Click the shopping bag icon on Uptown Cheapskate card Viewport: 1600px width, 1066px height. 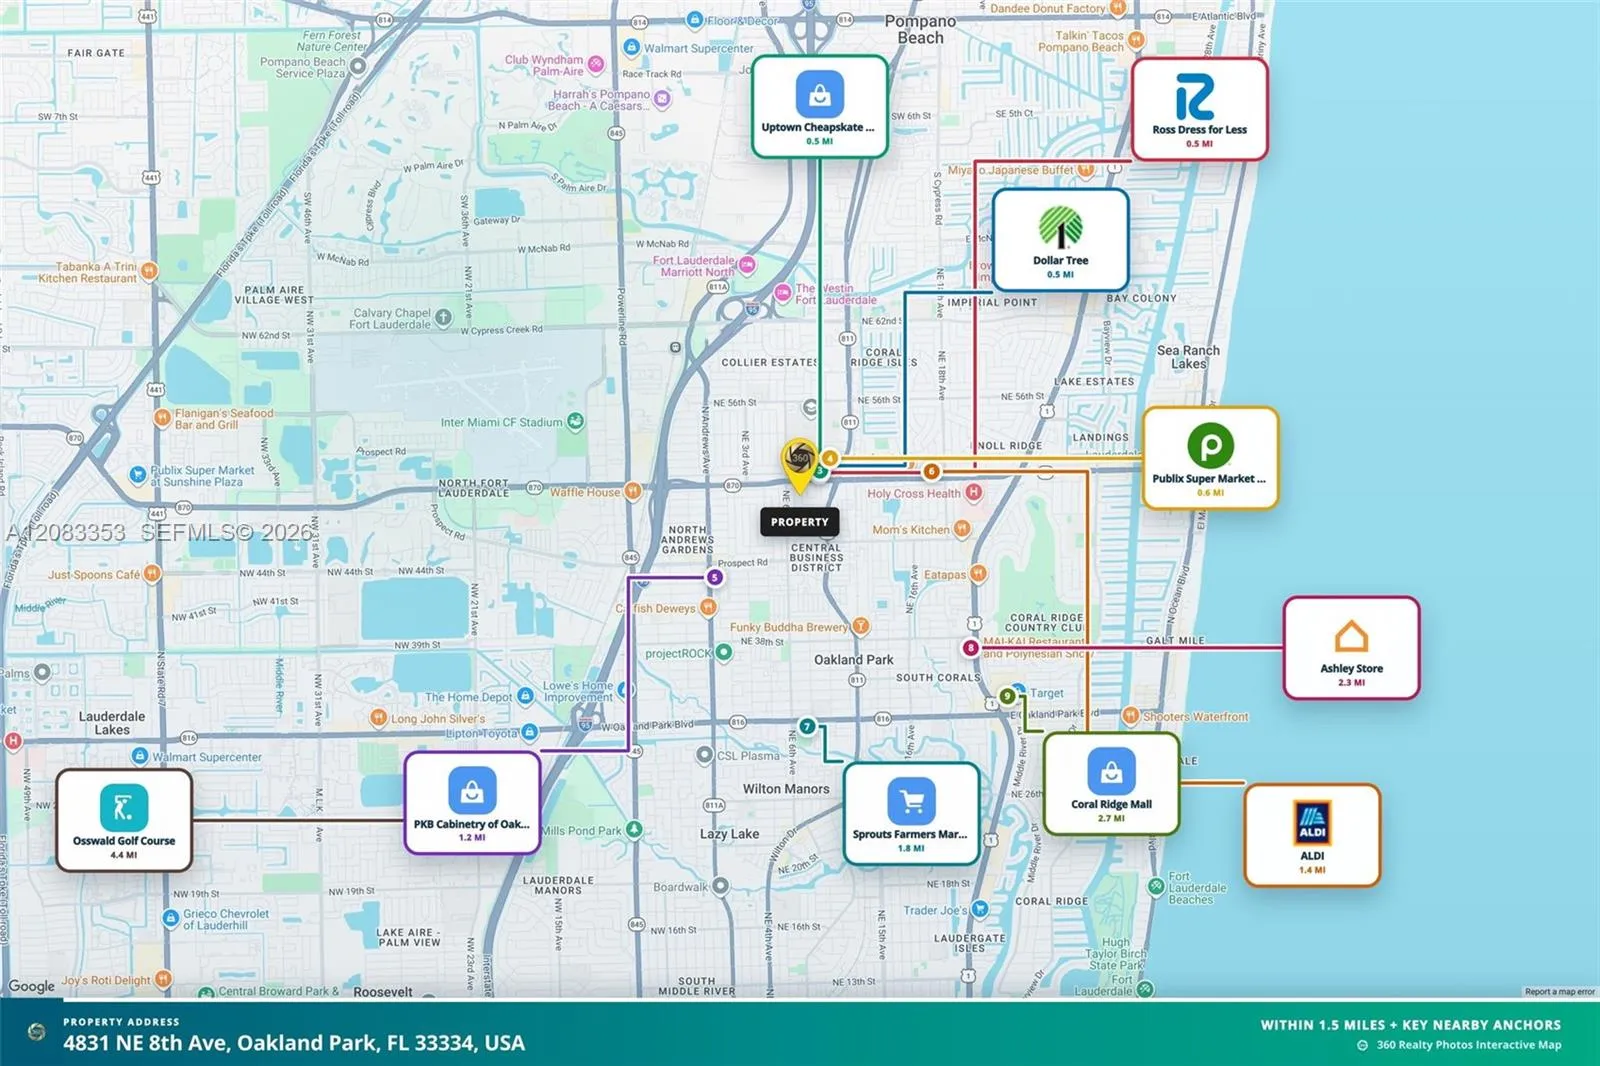[x=820, y=94]
